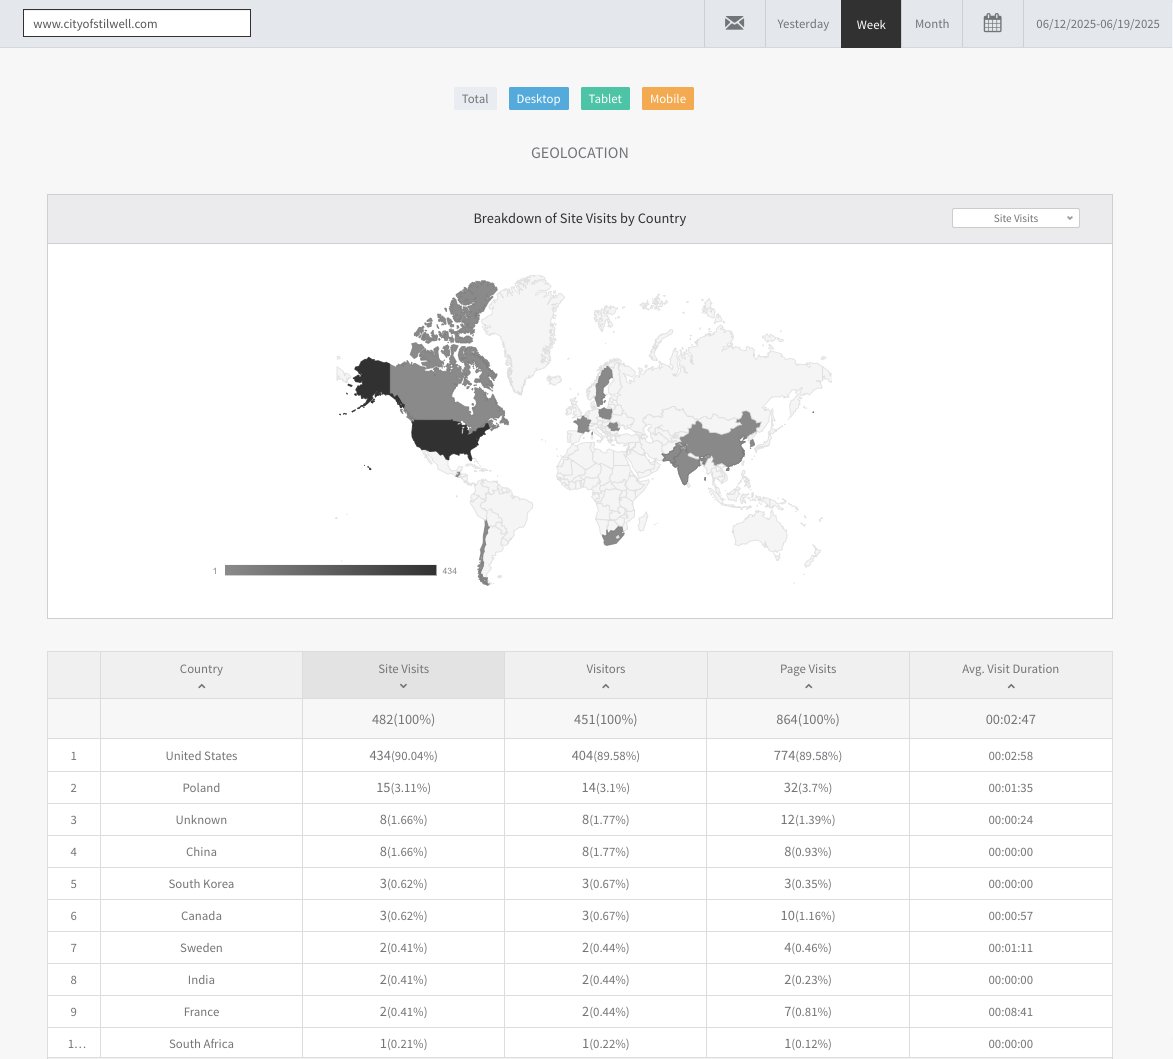Click Avg. Visit Duration column header
Image resolution: width=1173 pixels, height=1059 pixels.
(x=1011, y=675)
